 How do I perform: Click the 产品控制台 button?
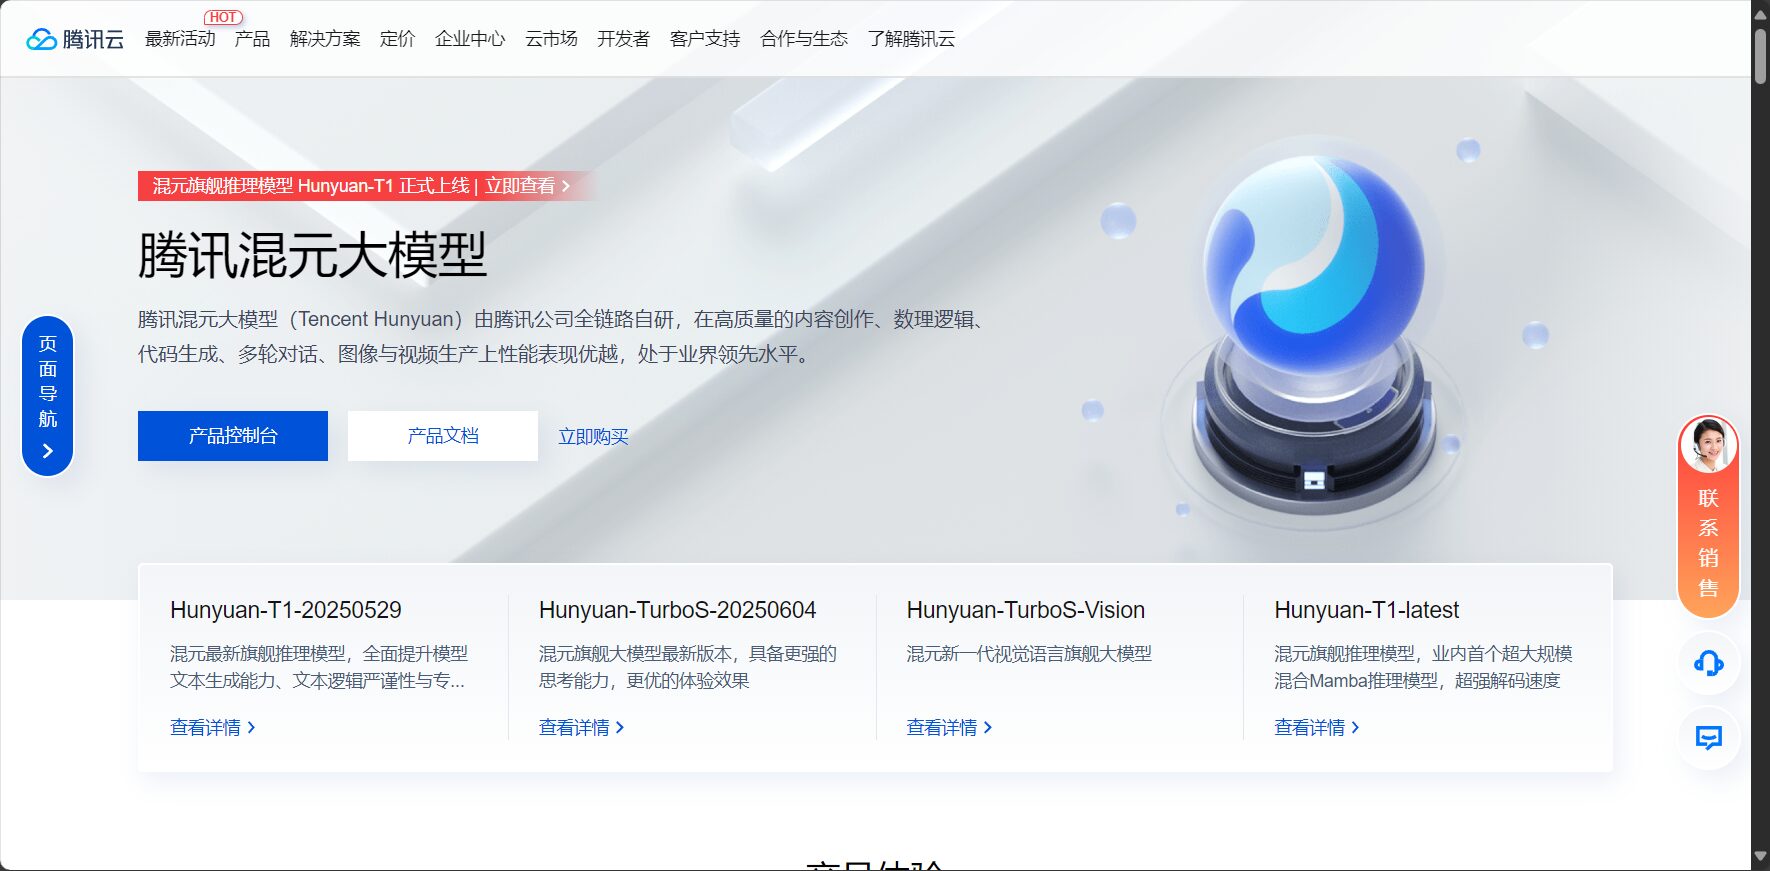tap(233, 436)
